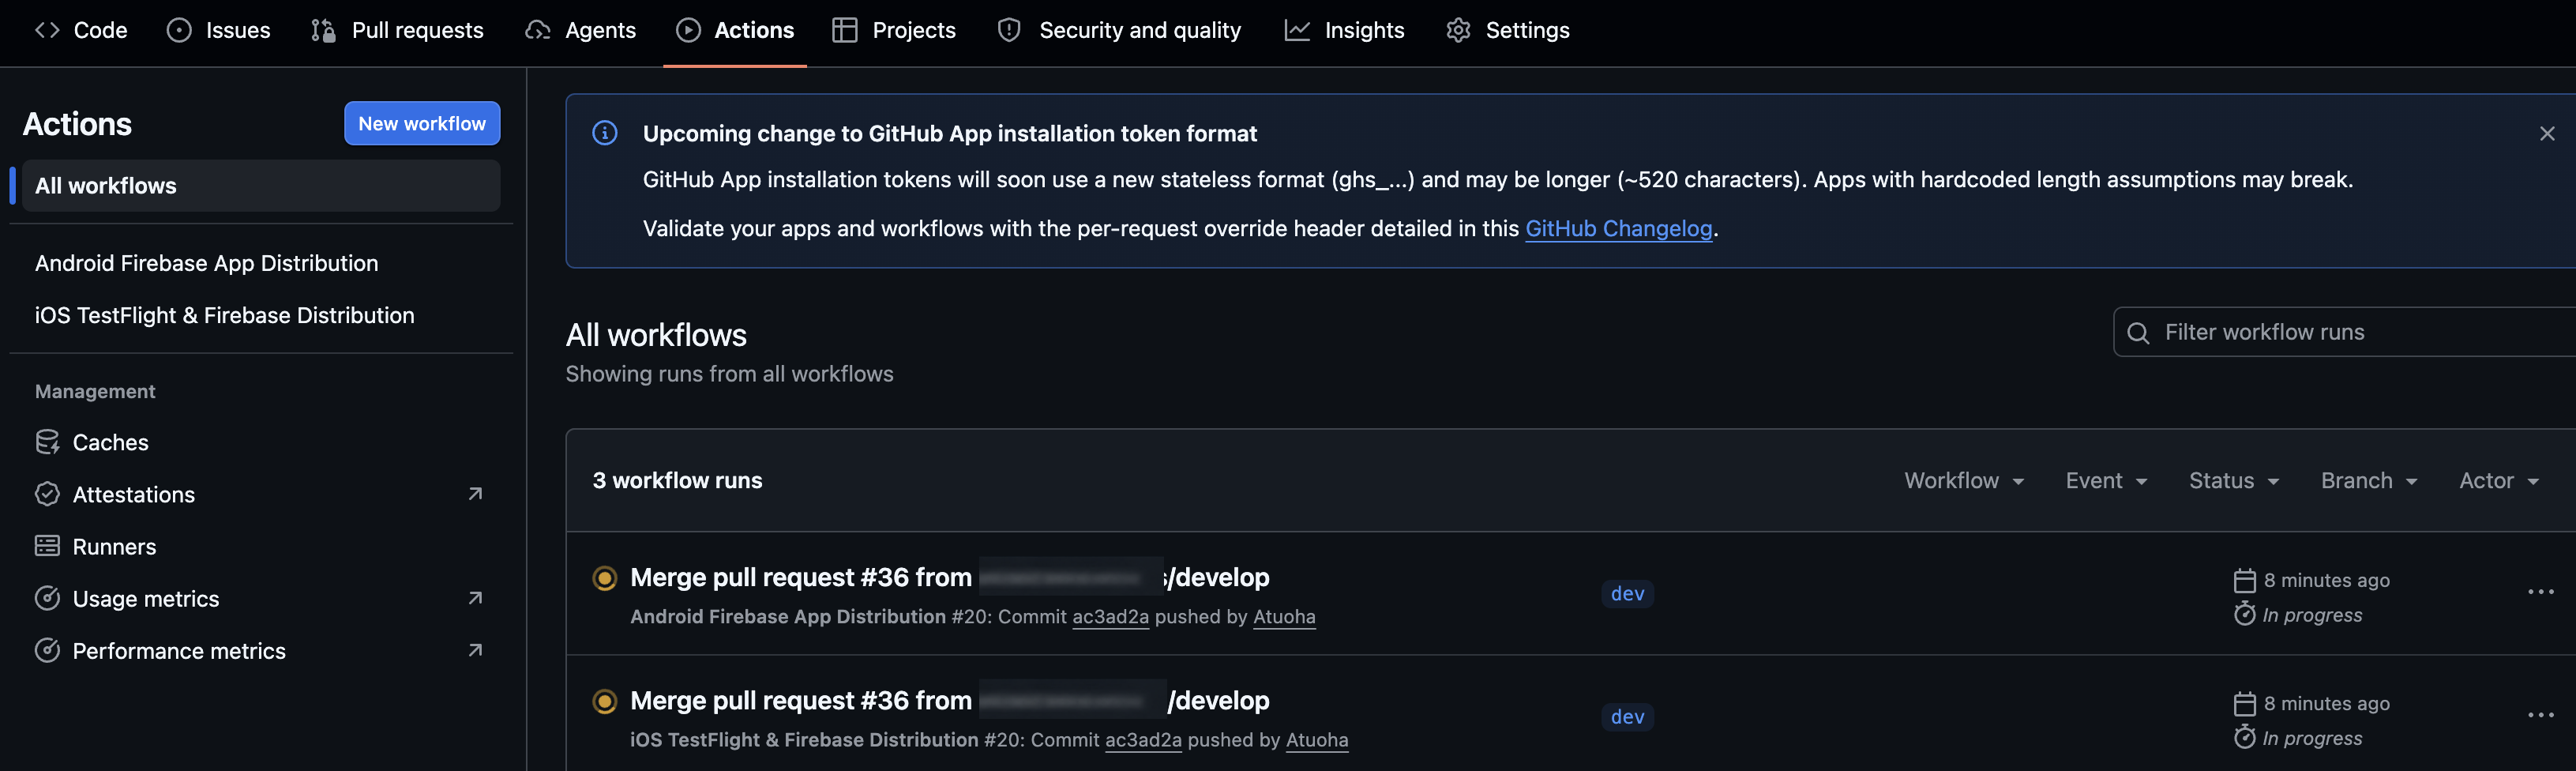2576x771 pixels.
Task: Click in-progress status icon of Android Firebase run
Action: tap(605, 578)
